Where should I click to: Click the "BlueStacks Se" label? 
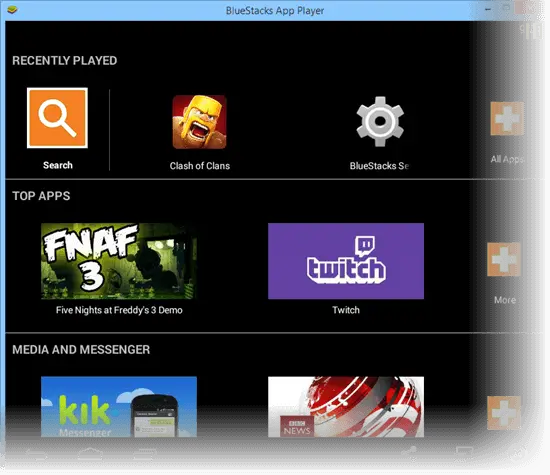pyautogui.click(x=379, y=166)
